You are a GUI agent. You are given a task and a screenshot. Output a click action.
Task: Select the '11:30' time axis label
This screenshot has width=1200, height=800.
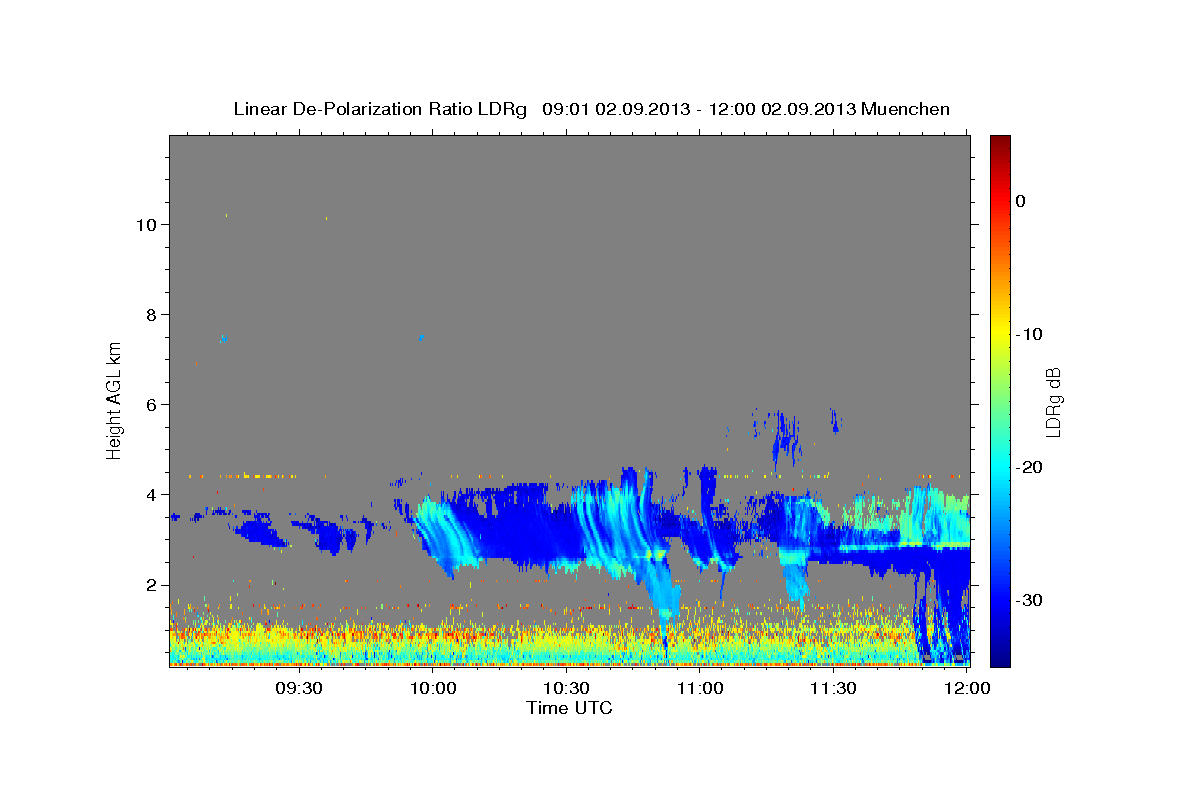coord(833,689)
